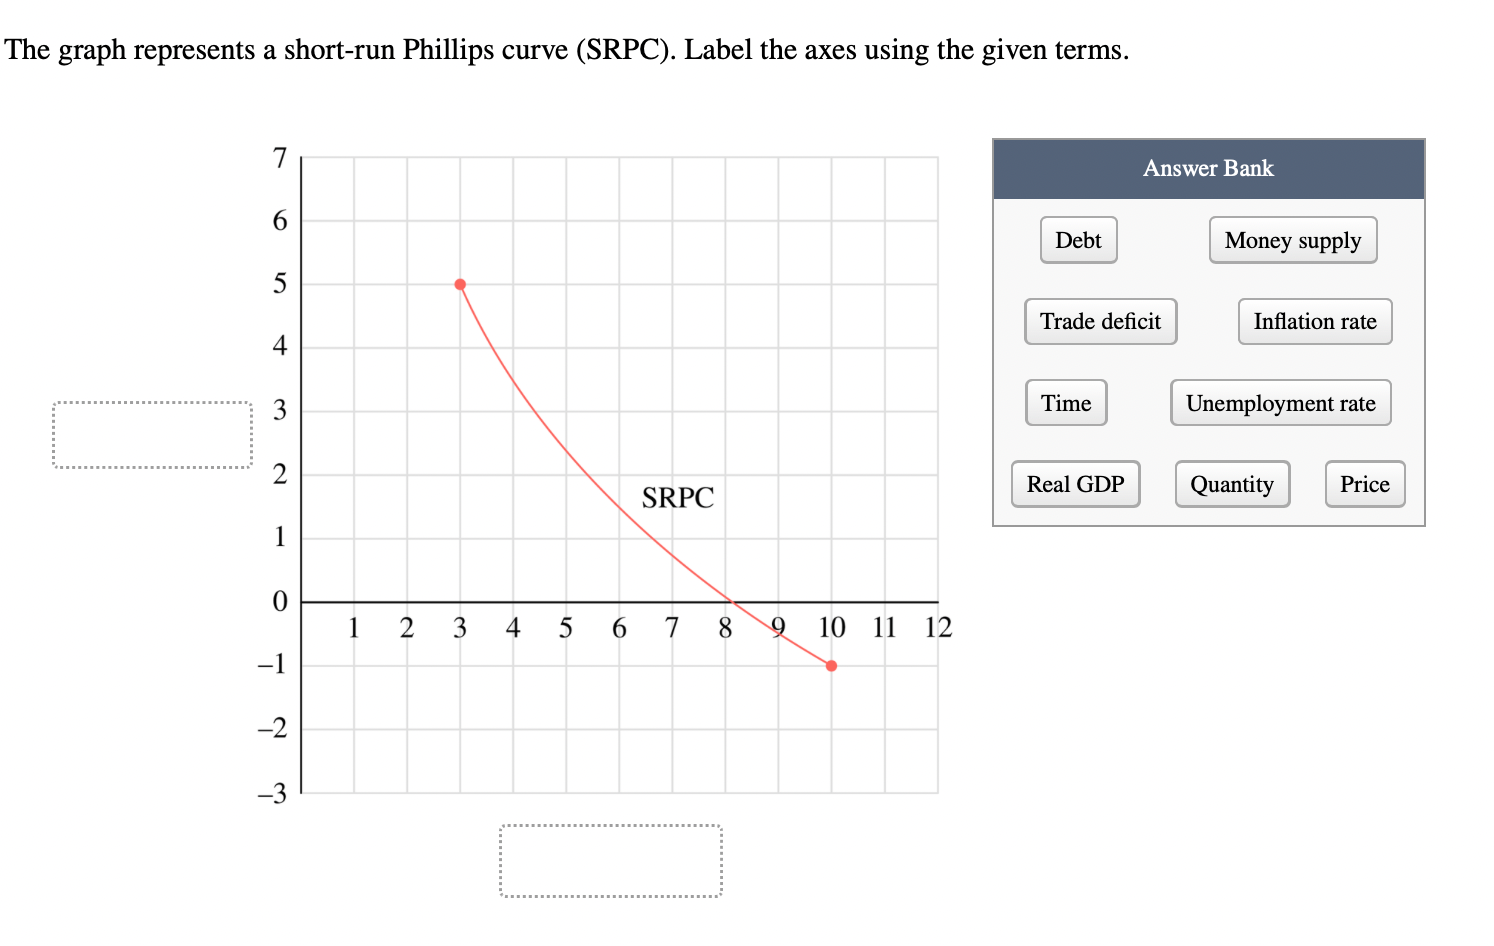
Task: Click the Debt label in the Answer Bank
Action: 1078,240
